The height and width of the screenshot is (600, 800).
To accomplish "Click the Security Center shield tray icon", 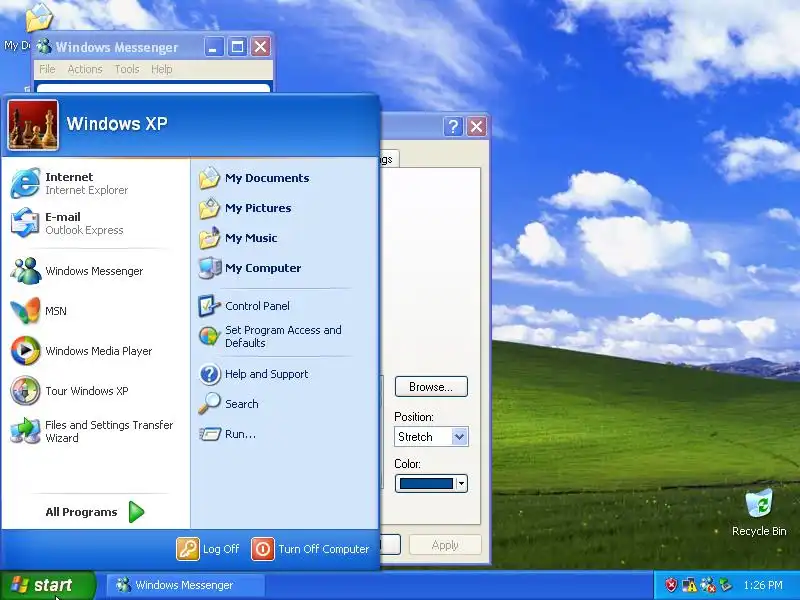I will (670, 585).
